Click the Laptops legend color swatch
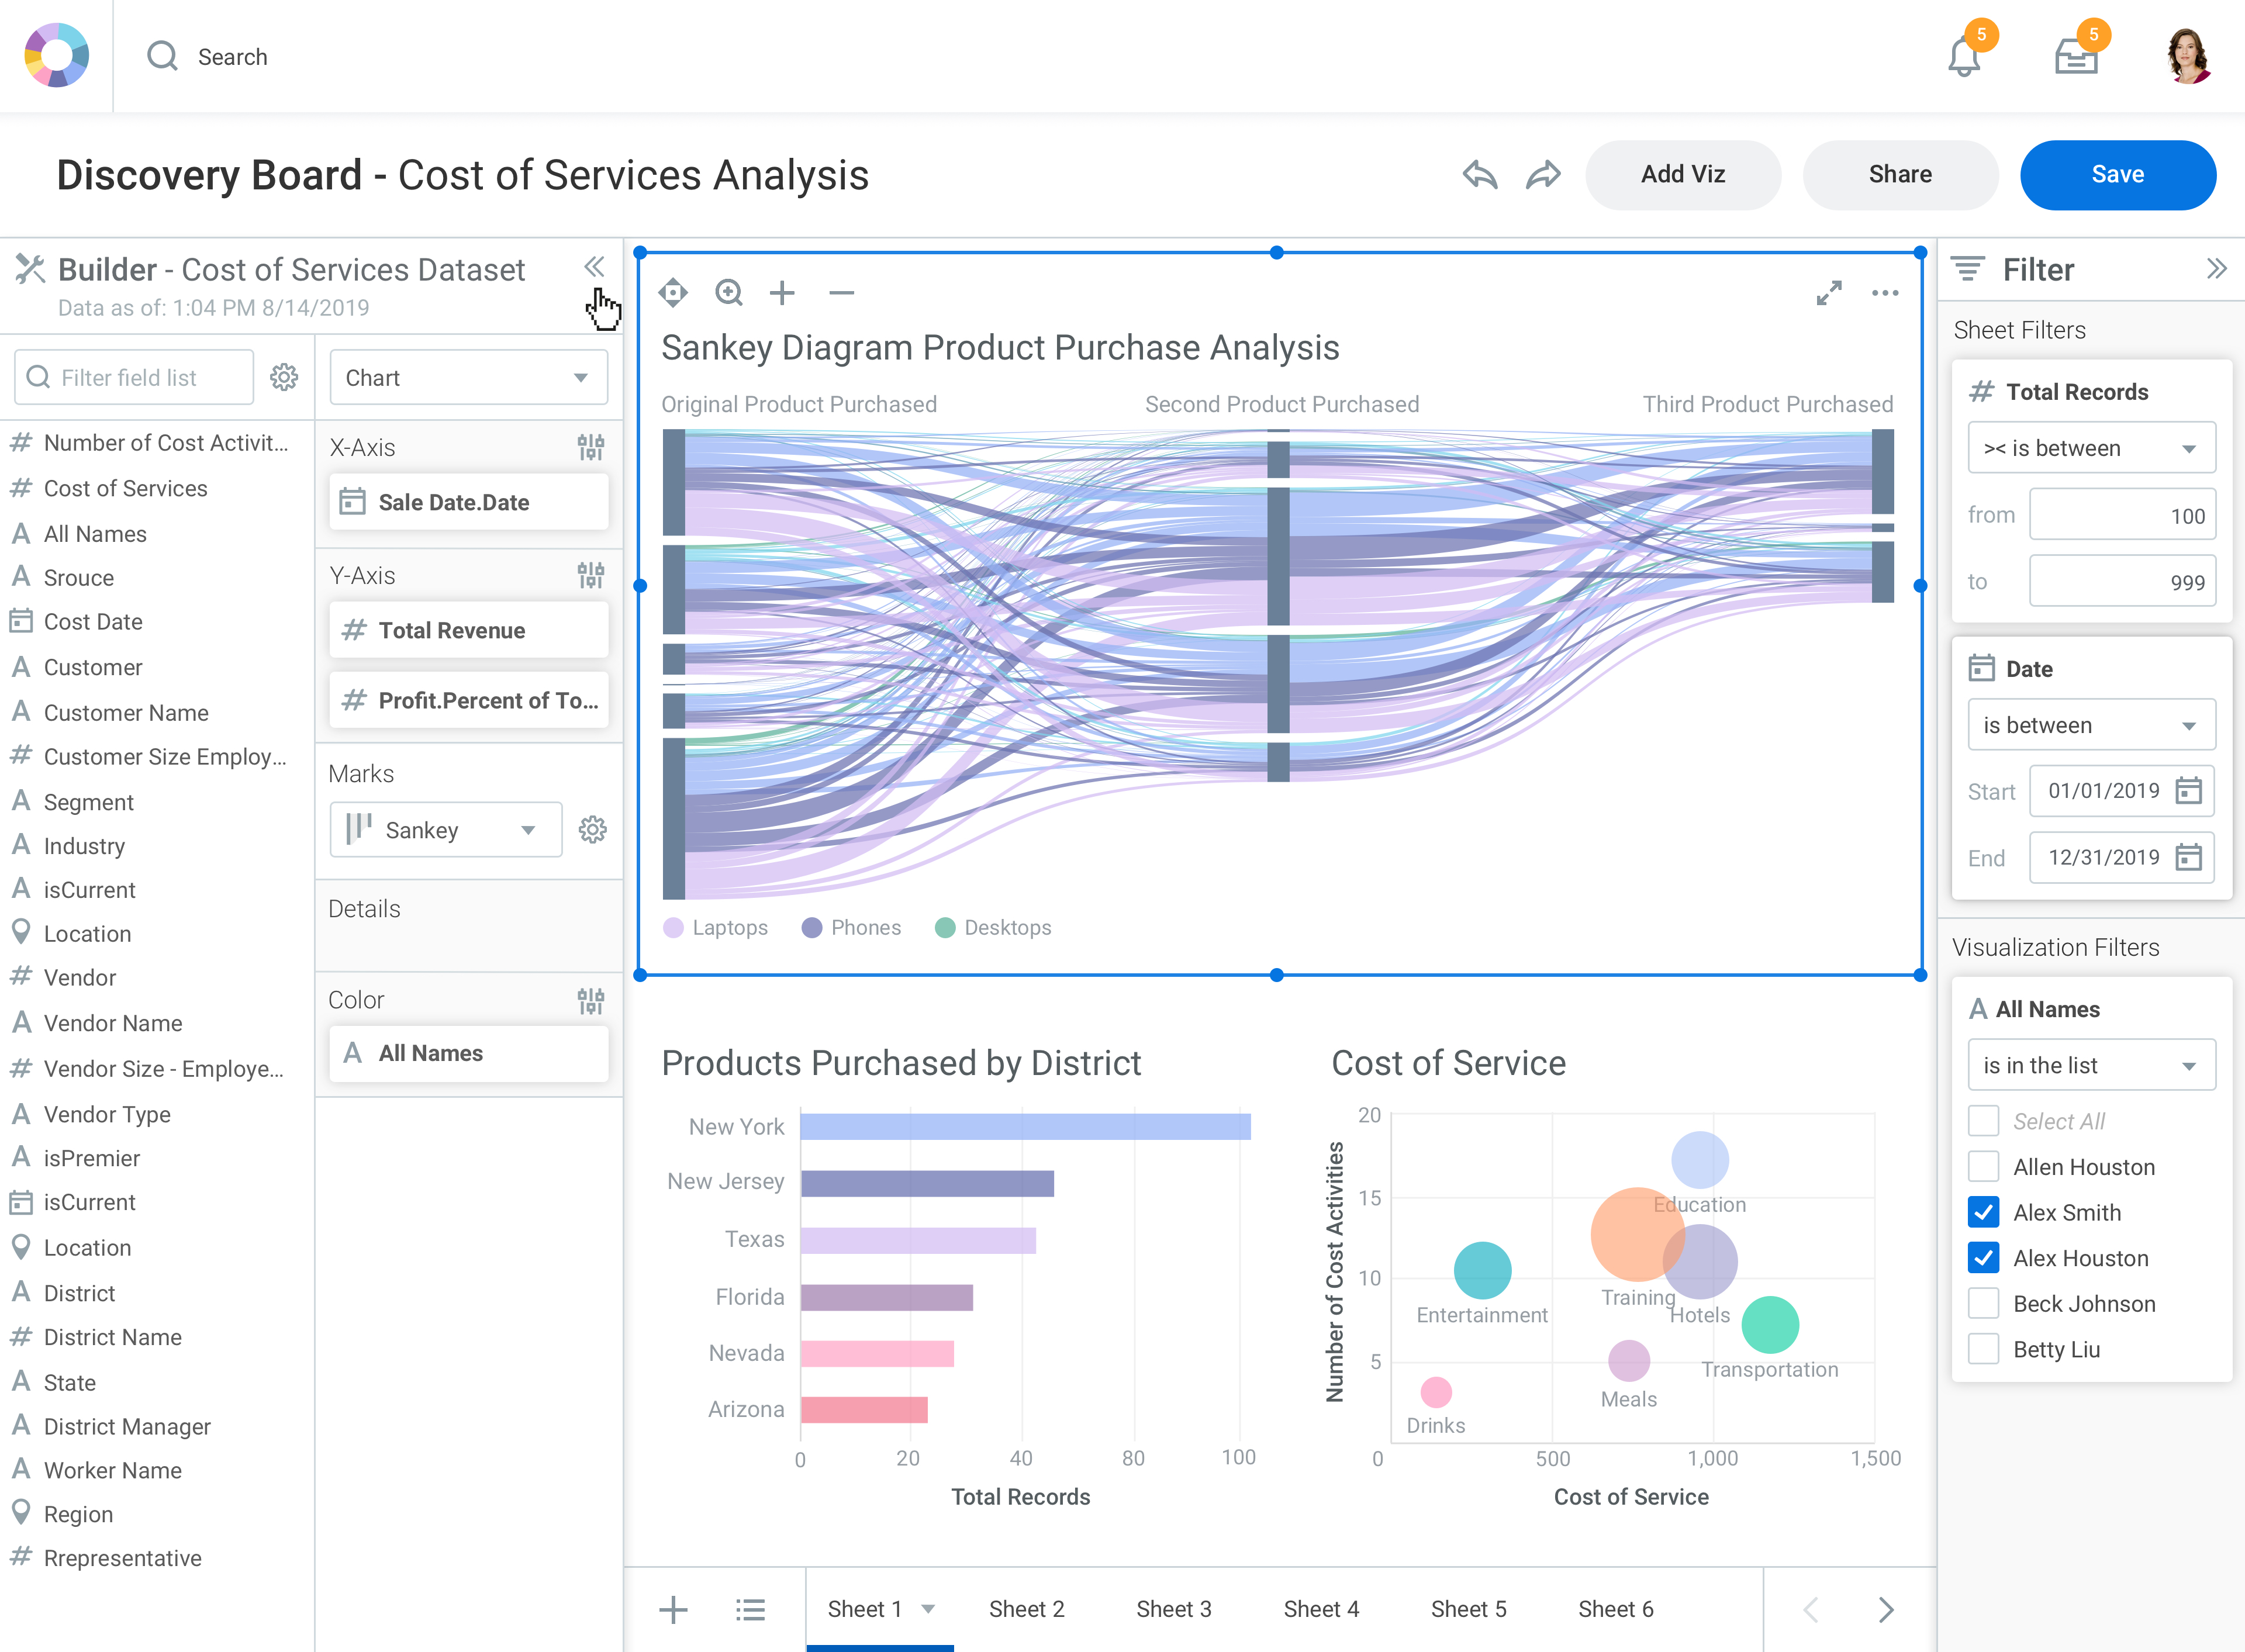2245x1652 pixels. tap(673, 928)
